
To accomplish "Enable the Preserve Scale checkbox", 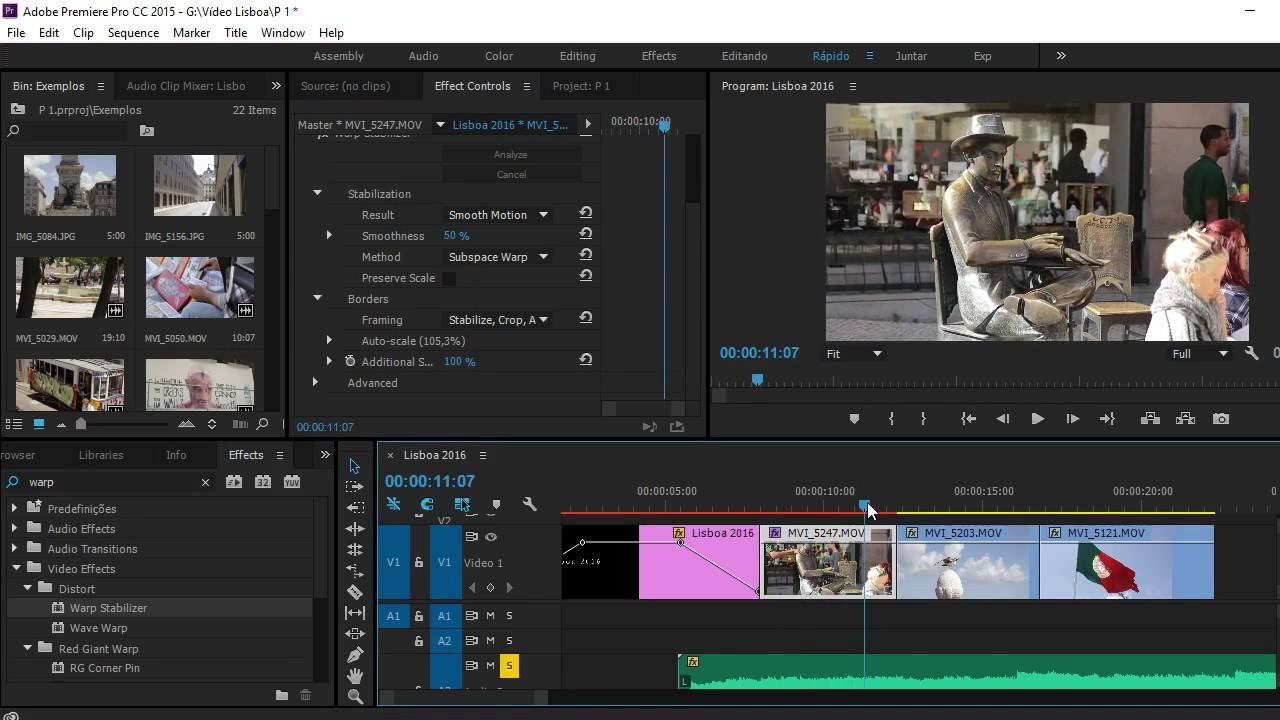I will point(450,278).
